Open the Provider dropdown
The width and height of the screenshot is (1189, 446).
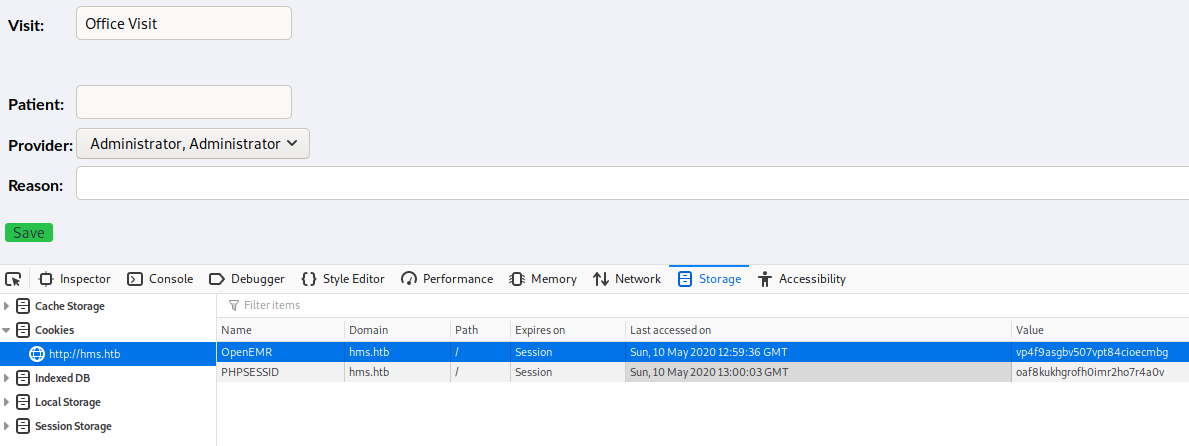click(193, 144)
